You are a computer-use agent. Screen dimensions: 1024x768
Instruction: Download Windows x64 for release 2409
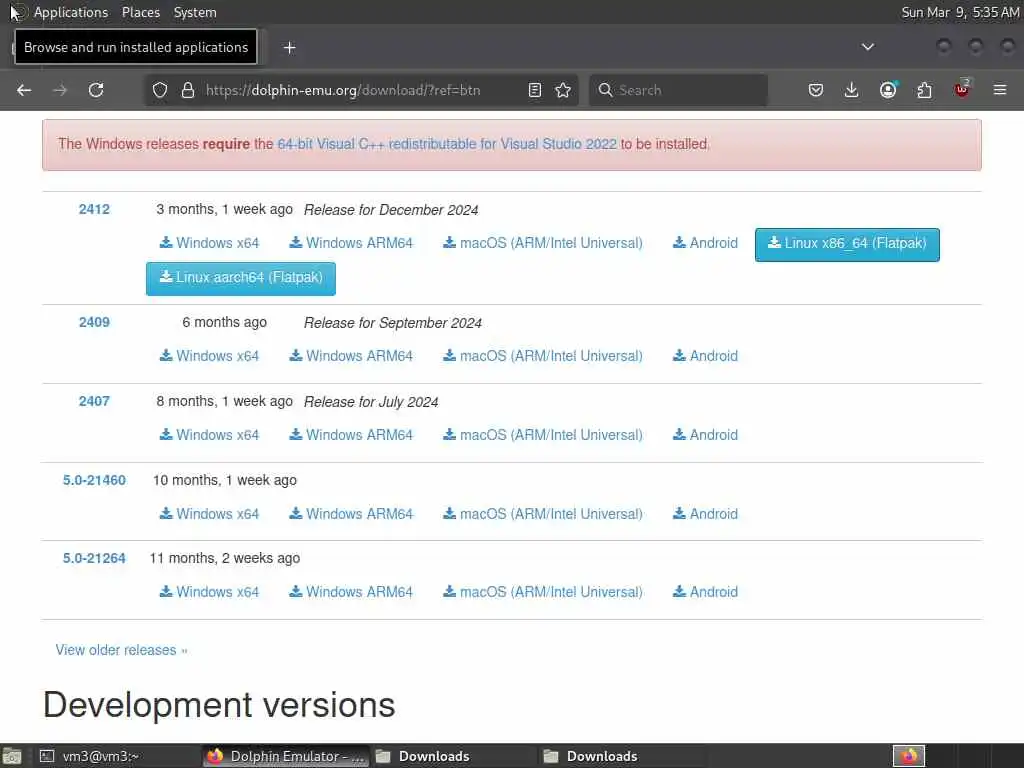coord(210,356)
